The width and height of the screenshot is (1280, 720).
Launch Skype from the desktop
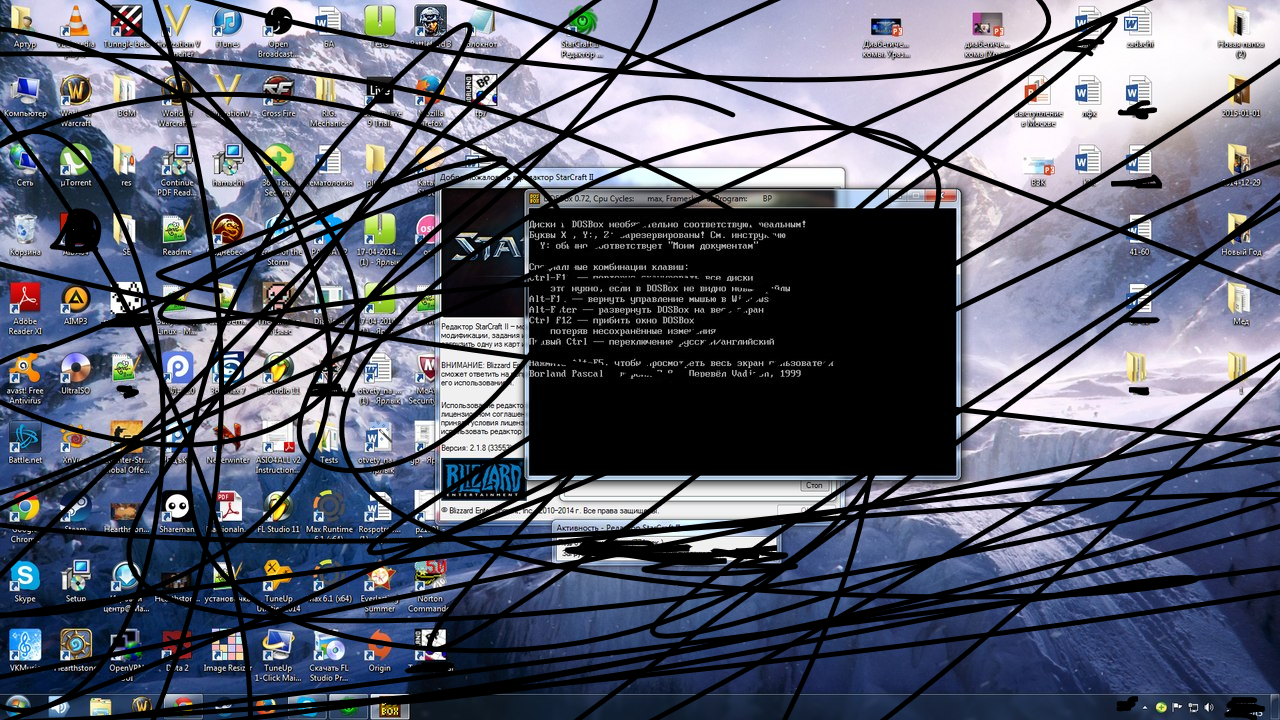(x=25, y=582)
